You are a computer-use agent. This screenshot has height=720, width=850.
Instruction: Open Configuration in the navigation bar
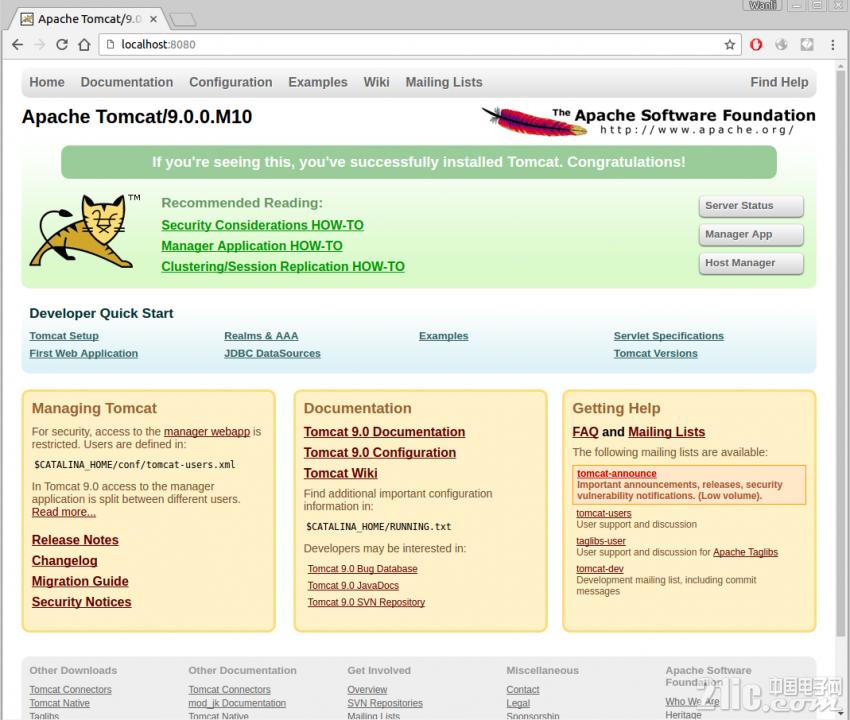(231, 82)
